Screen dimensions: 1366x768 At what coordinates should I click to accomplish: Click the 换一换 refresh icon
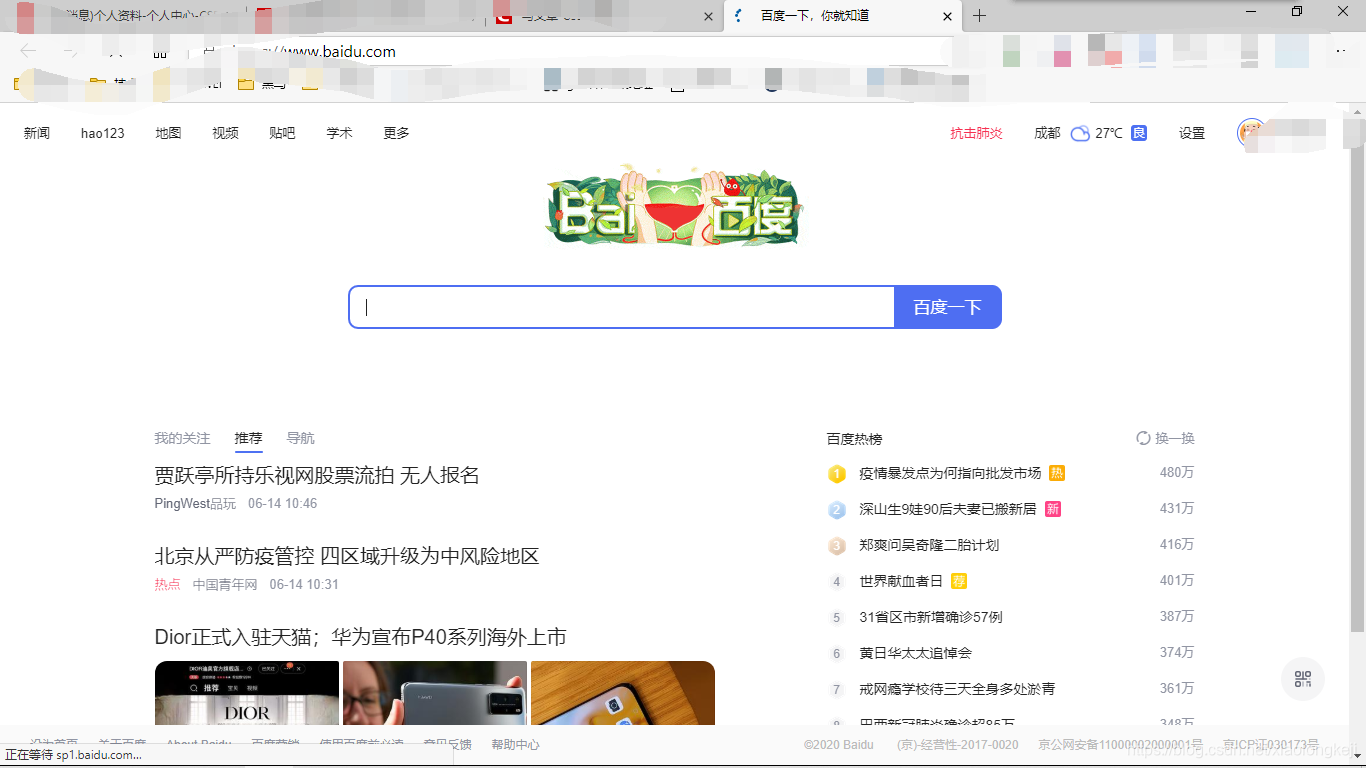point(1143,438)
